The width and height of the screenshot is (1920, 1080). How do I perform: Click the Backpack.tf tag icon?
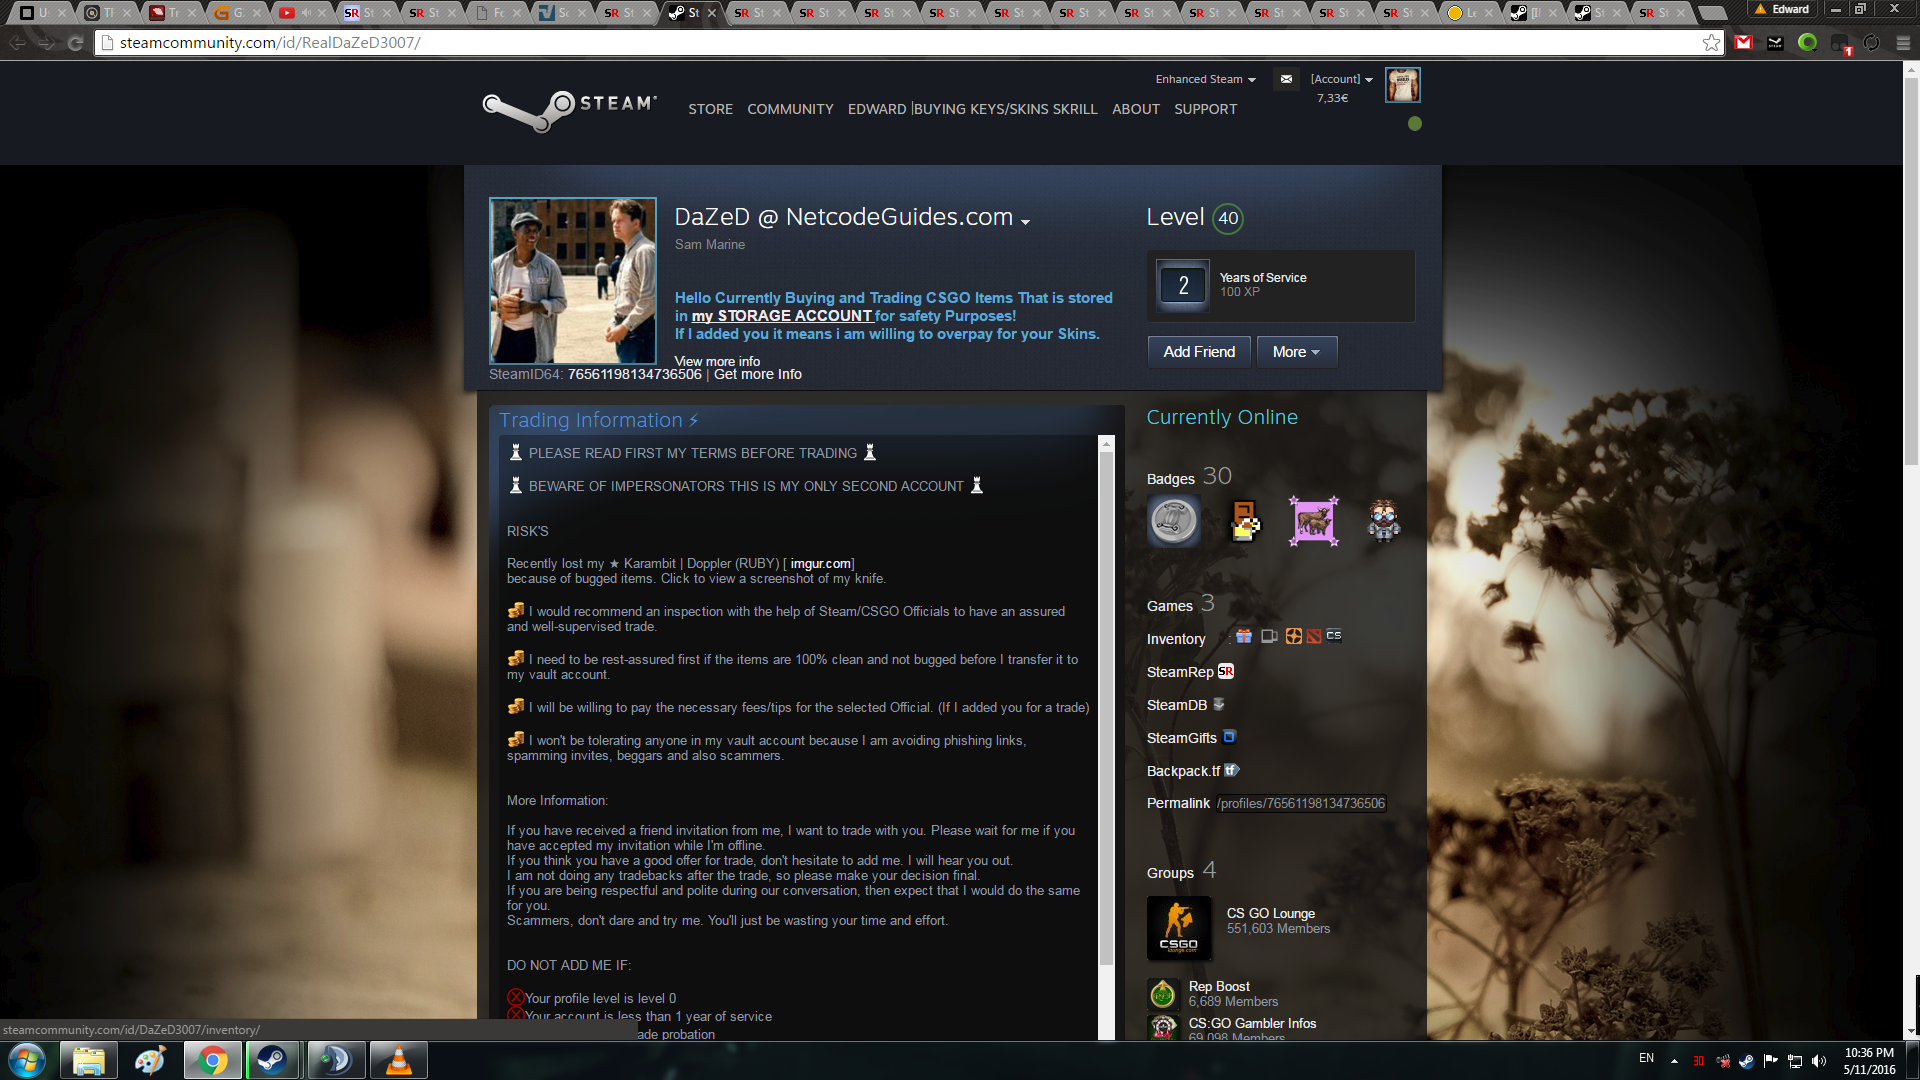coord(1232,770)
